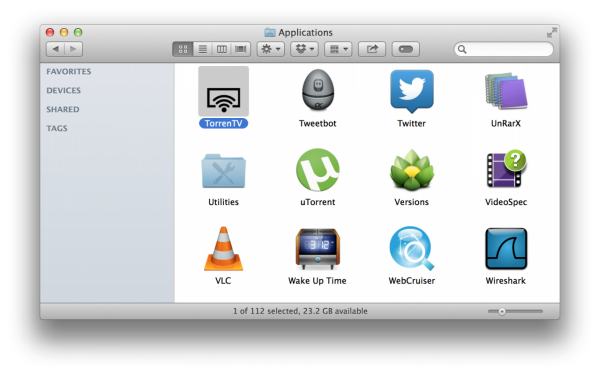This screenshot has height=375, width=600.
Task: Select the VLC traffic cone icon
Action: tap(223, 249)
